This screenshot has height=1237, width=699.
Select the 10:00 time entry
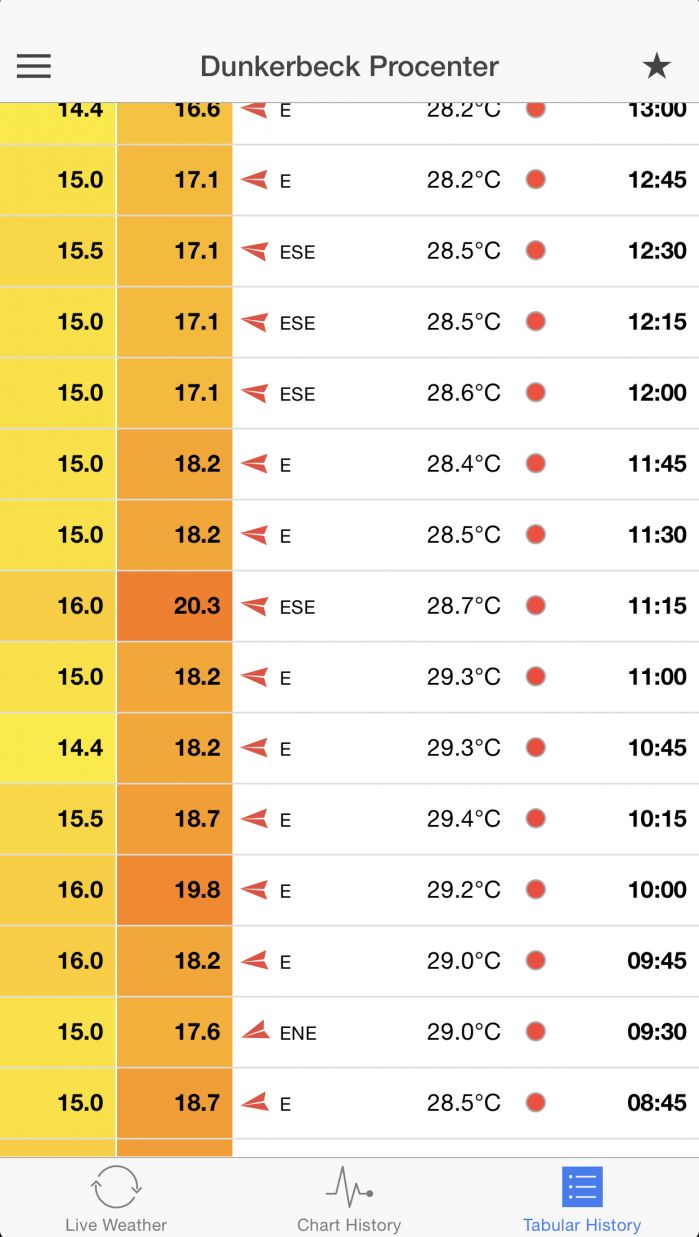pos(657,890)
